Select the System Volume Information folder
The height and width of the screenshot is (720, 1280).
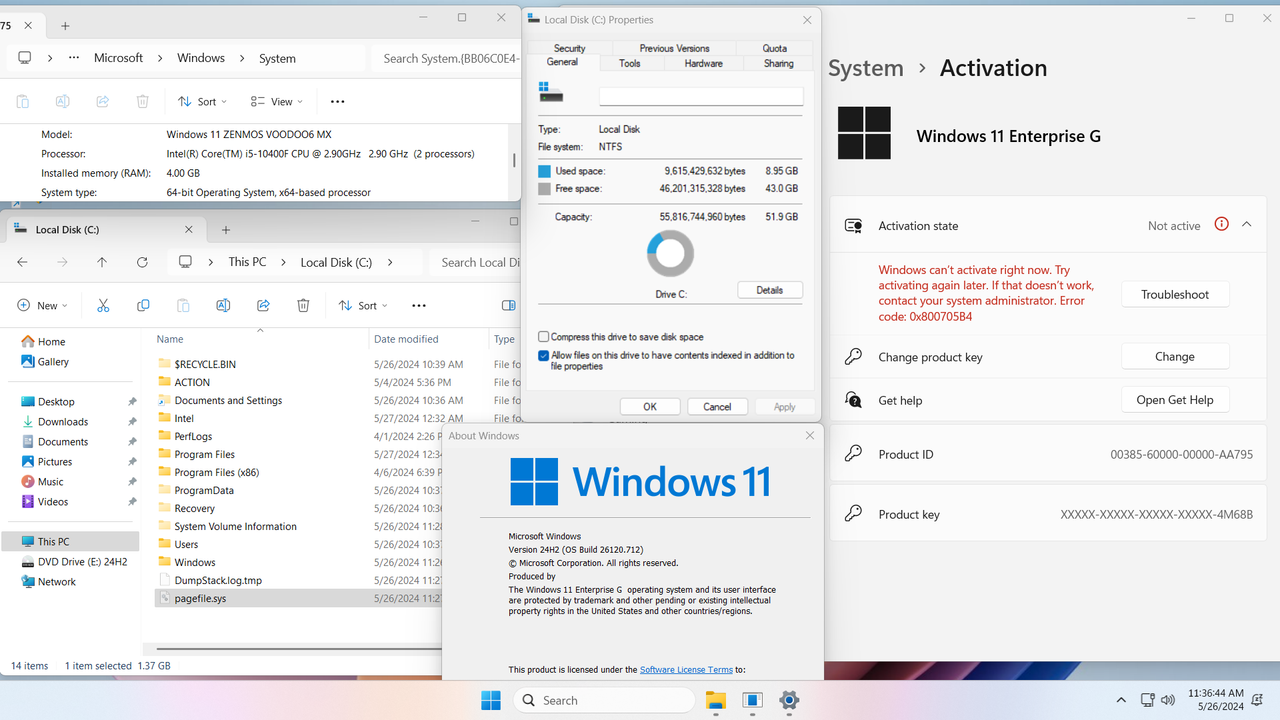click(x=235, y=526)
